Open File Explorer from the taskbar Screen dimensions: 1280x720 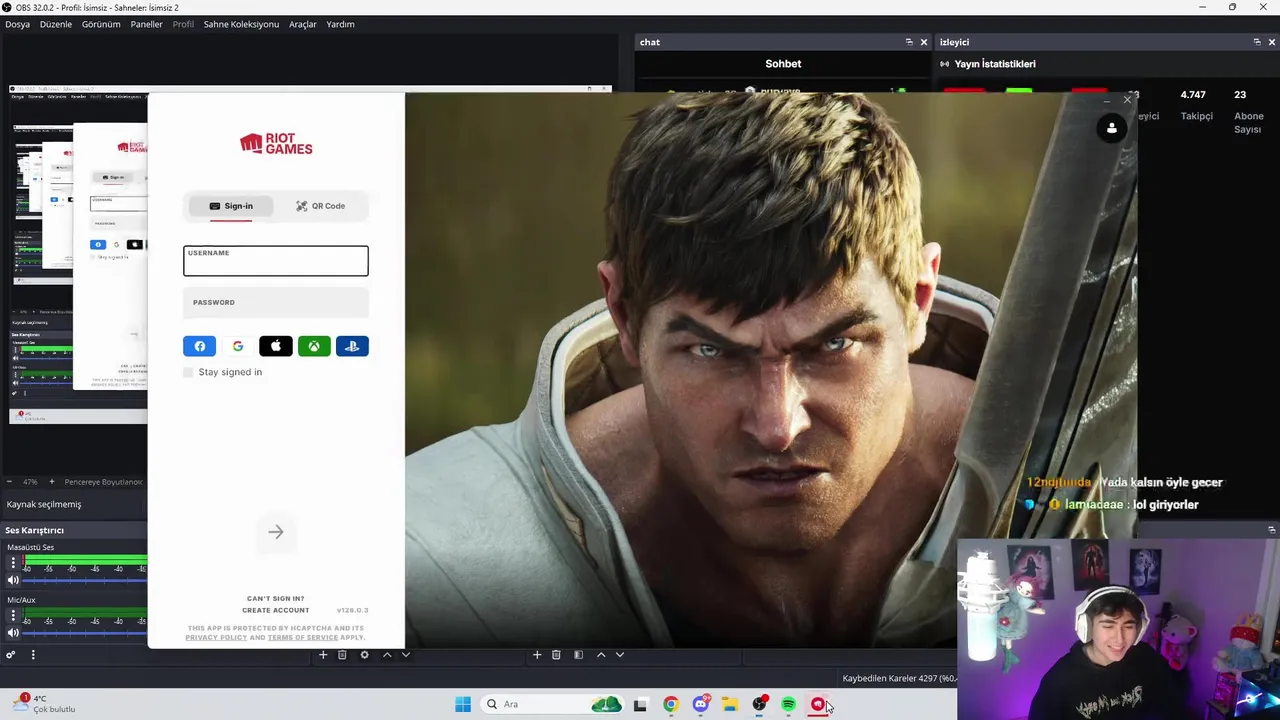coord(730,704)
